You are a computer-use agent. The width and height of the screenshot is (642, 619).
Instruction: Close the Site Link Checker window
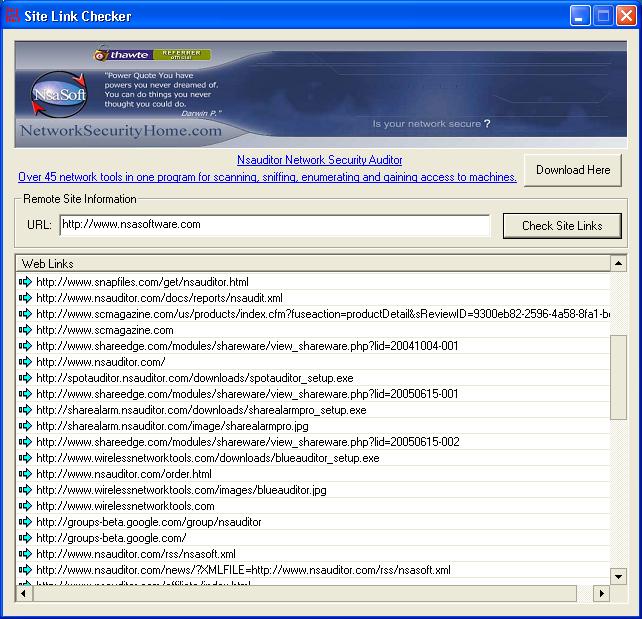[x=626, y=16]
